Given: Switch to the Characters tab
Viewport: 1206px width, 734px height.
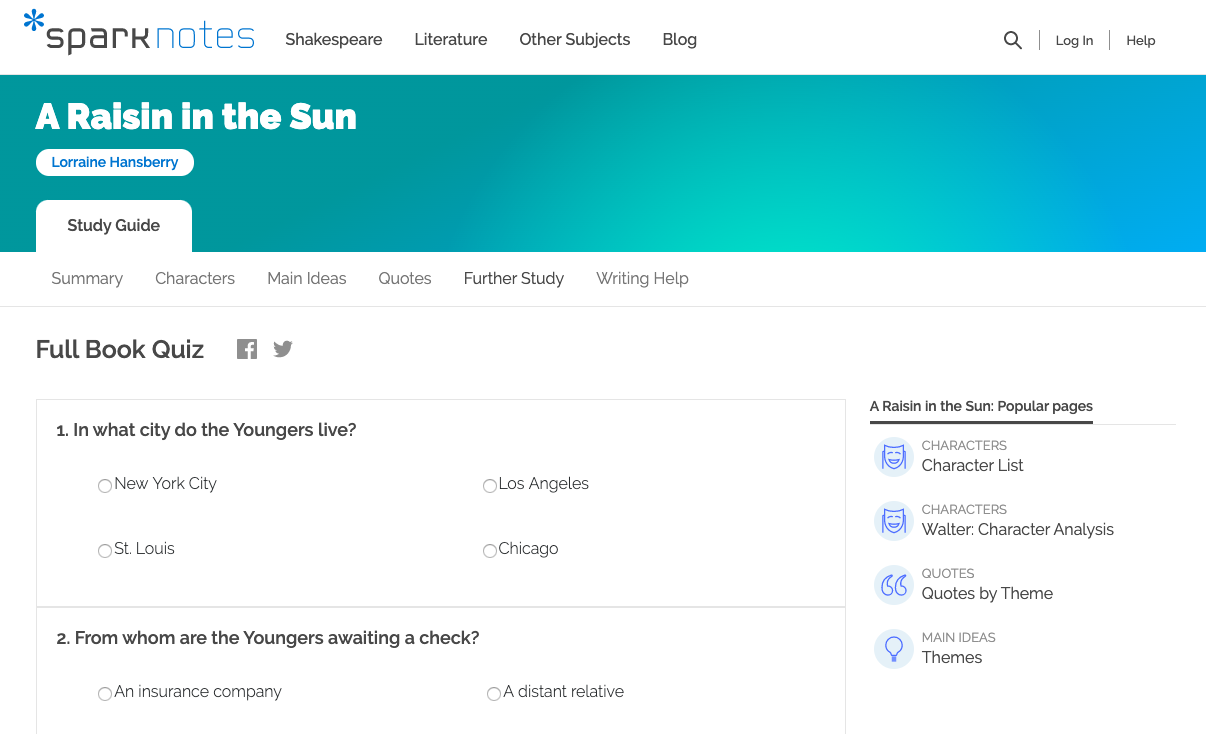Looking at the screenshot, I should pyautogui.click(x=194, y=278).
